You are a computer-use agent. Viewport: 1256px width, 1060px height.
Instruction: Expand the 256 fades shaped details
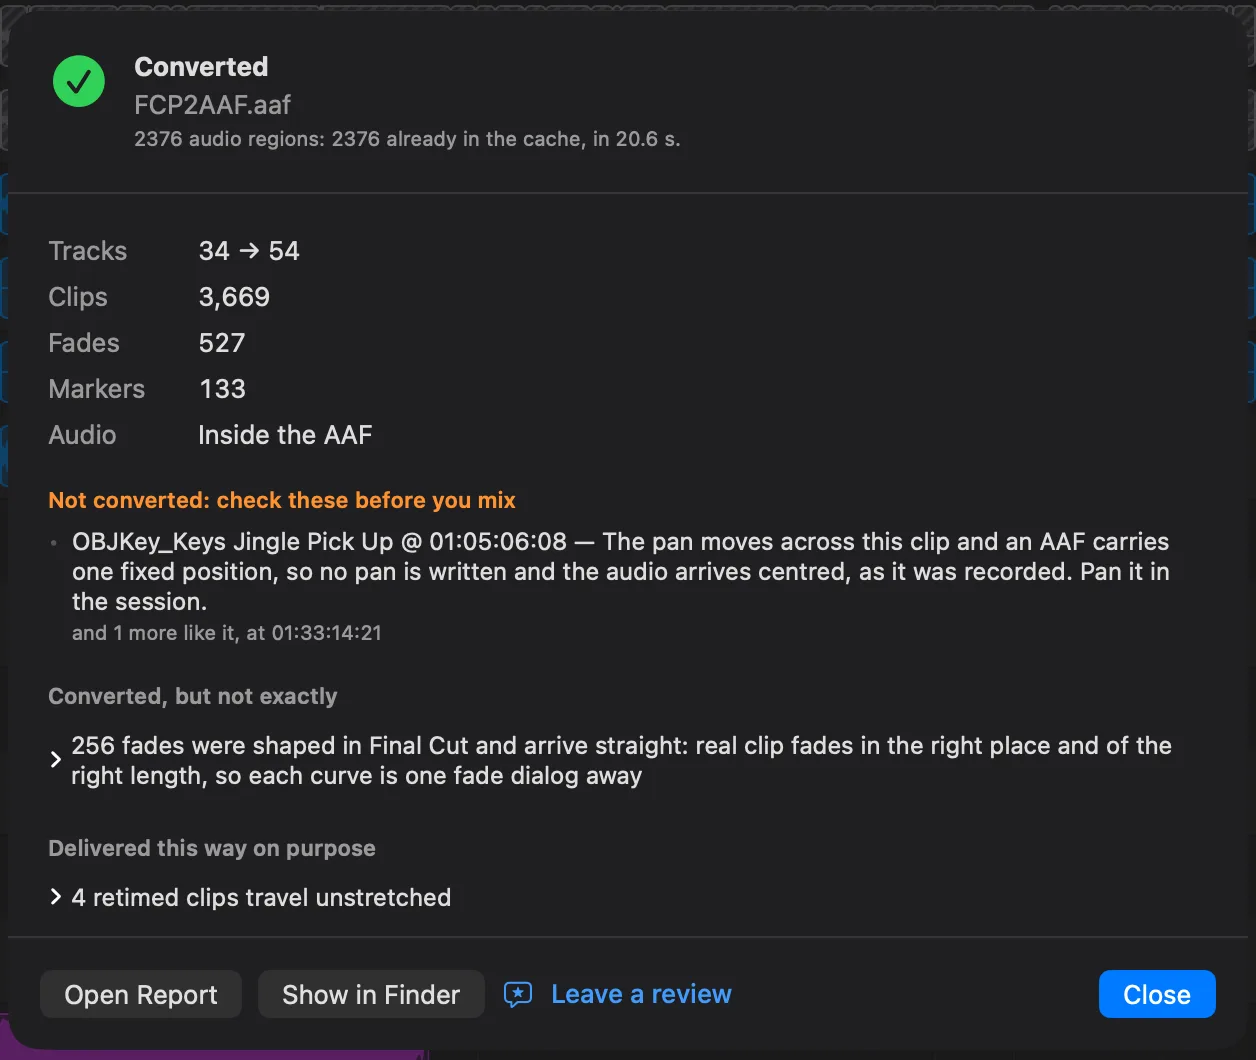[56, 761]
